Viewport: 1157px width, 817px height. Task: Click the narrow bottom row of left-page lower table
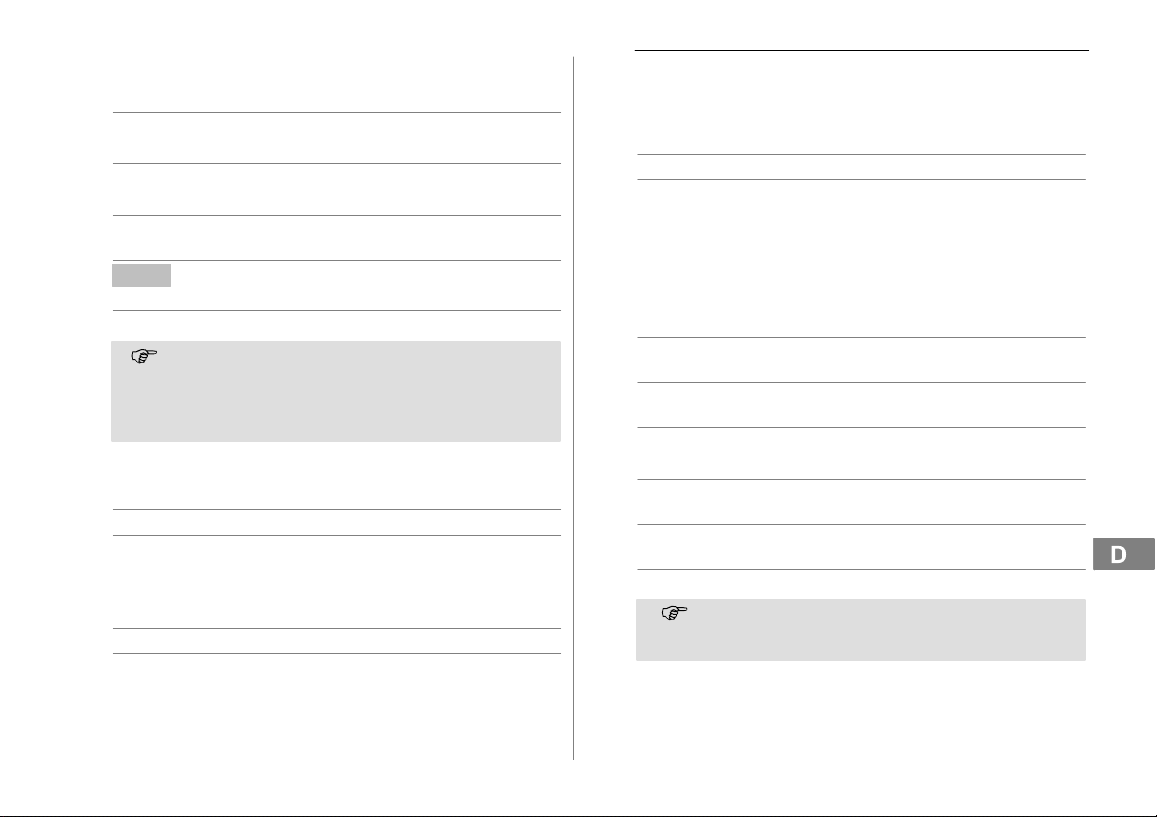click(336, 641)
